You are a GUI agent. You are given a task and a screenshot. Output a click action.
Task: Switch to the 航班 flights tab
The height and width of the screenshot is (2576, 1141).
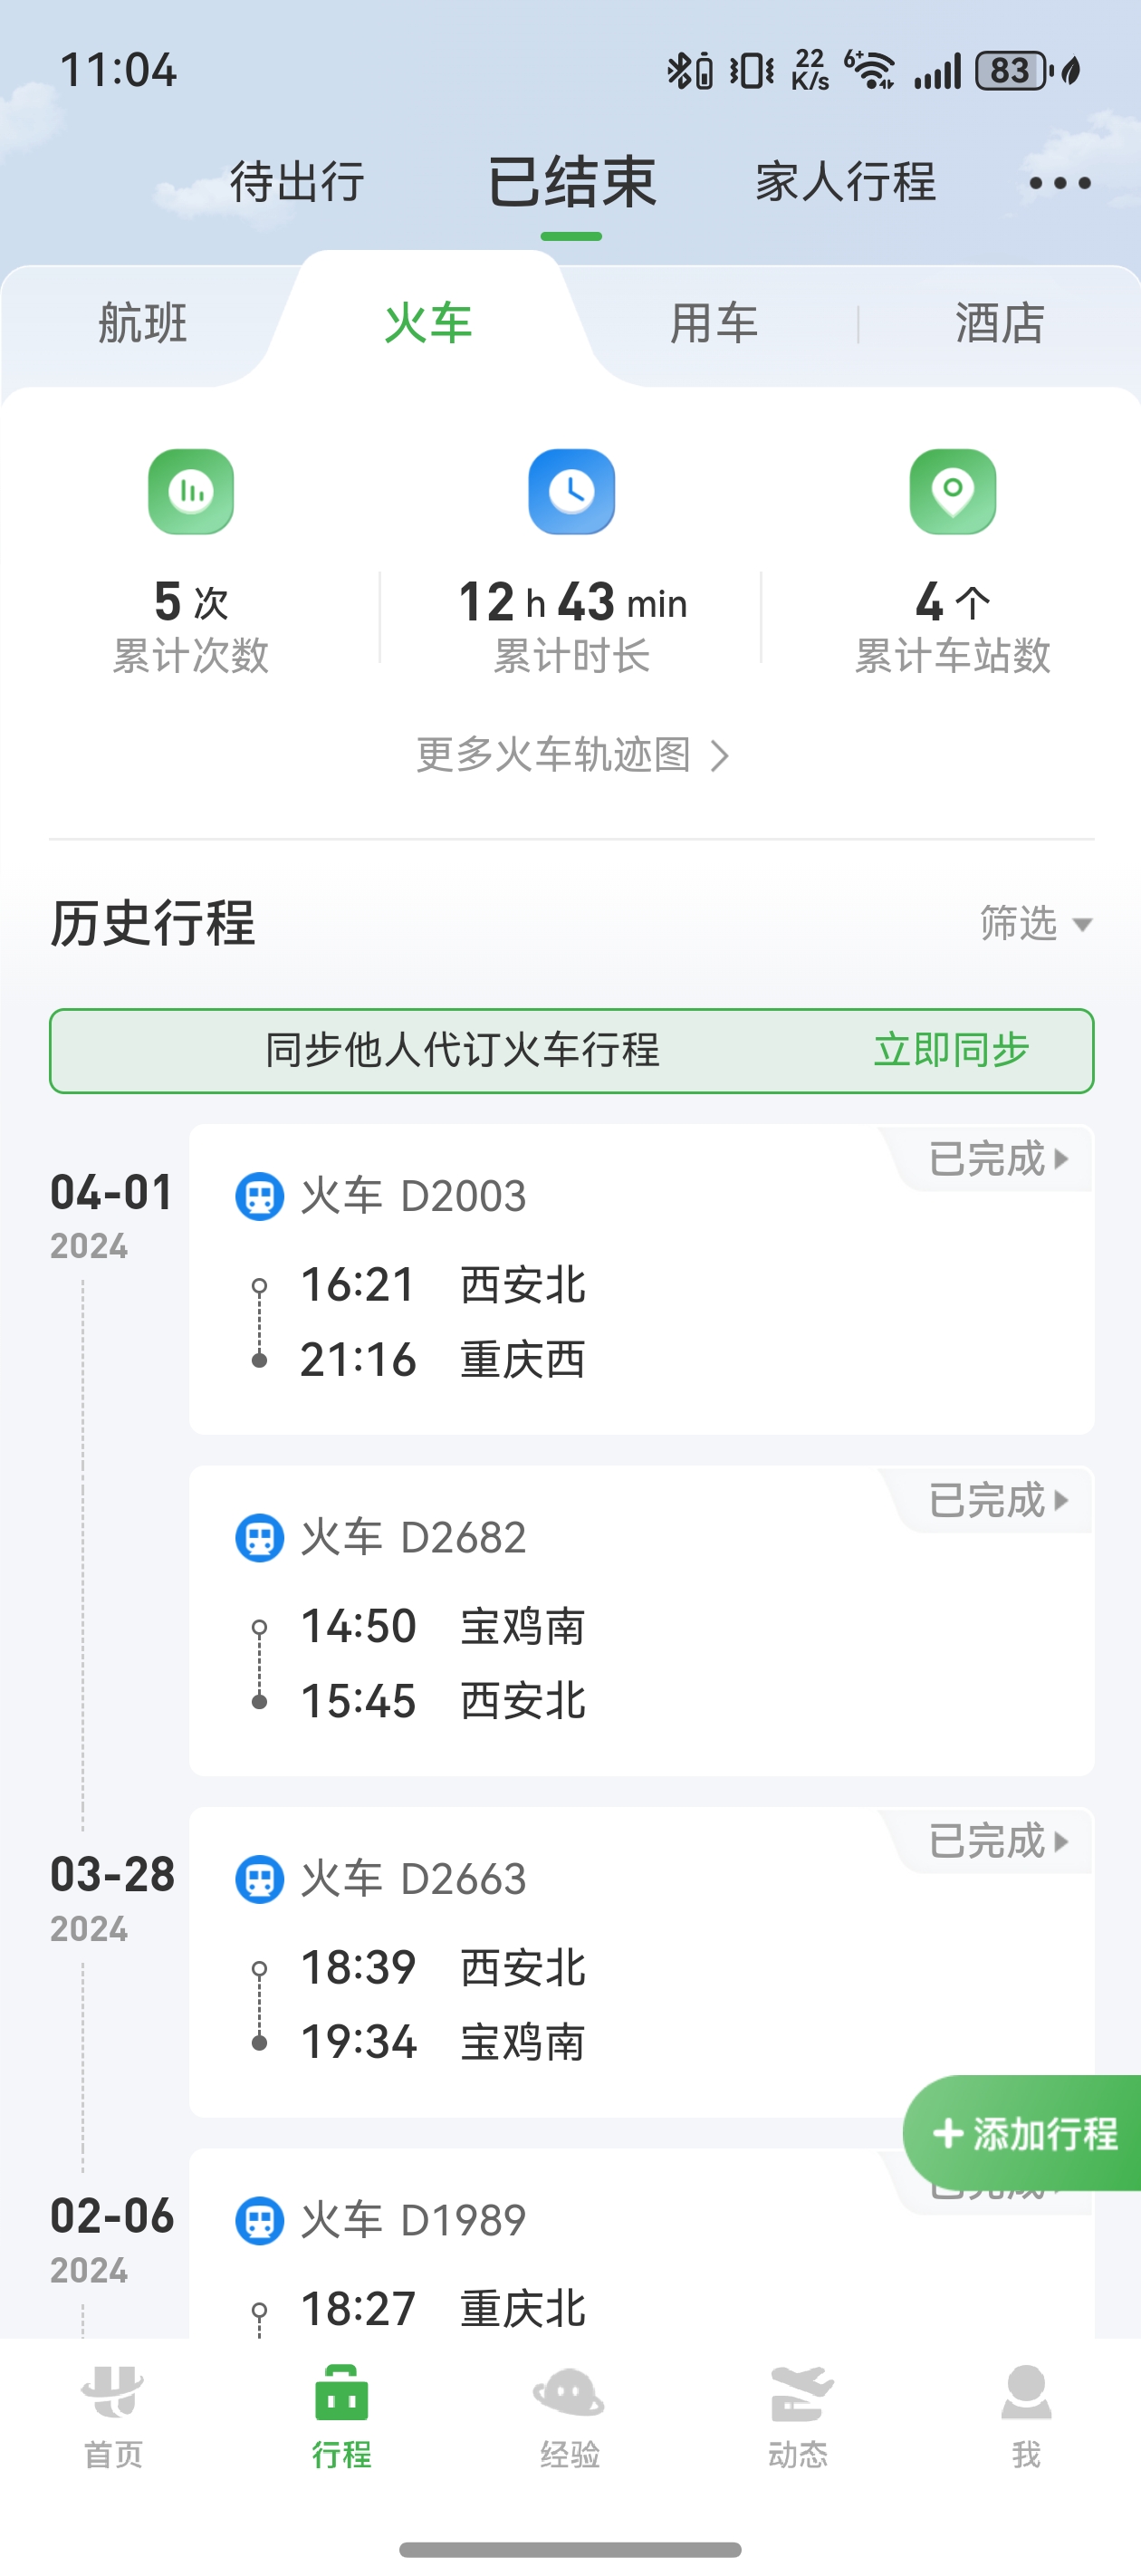point(143,323)
